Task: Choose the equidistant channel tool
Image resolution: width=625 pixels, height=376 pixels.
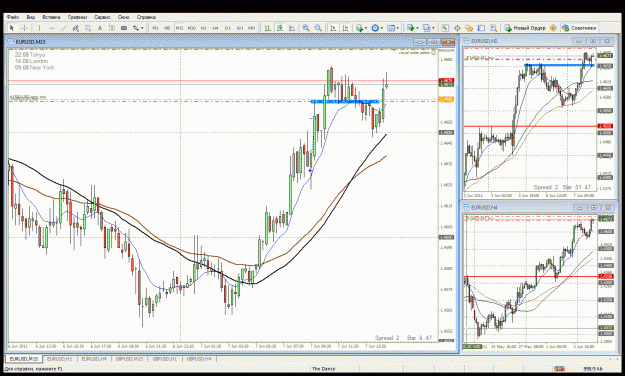Action: pos(76,28)
